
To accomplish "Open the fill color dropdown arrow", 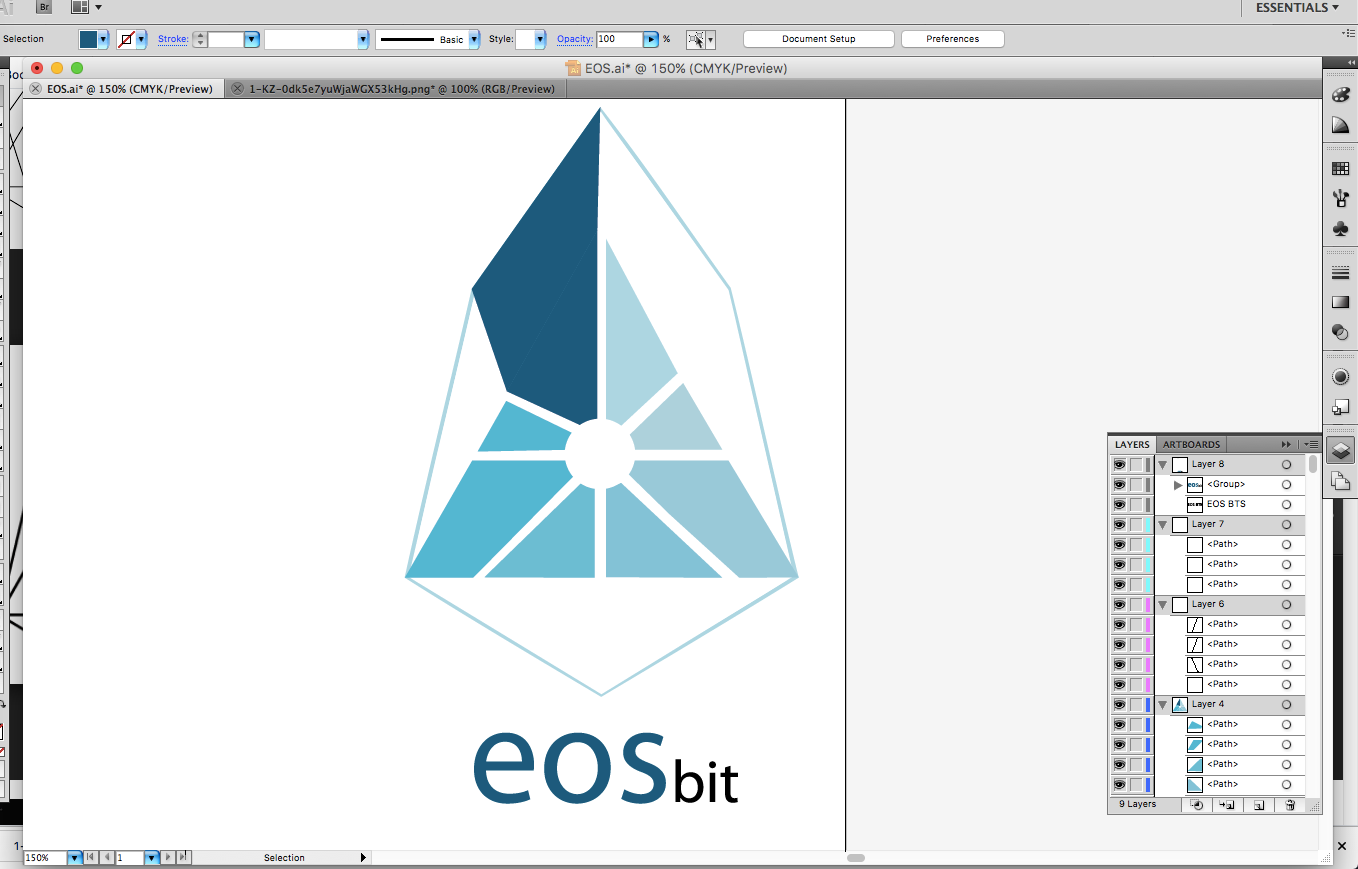I will click(x=103, y=39).
